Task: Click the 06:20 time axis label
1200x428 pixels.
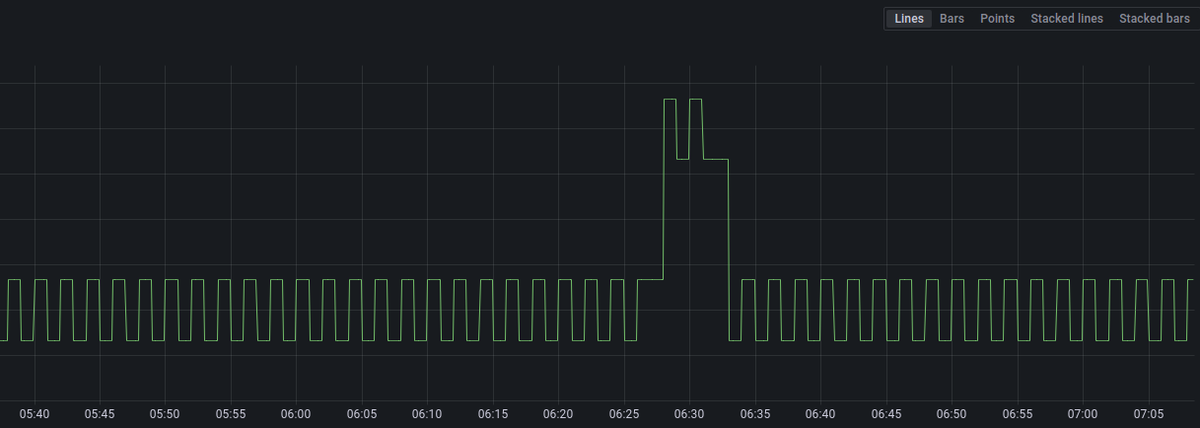Action: coord(558,414)
